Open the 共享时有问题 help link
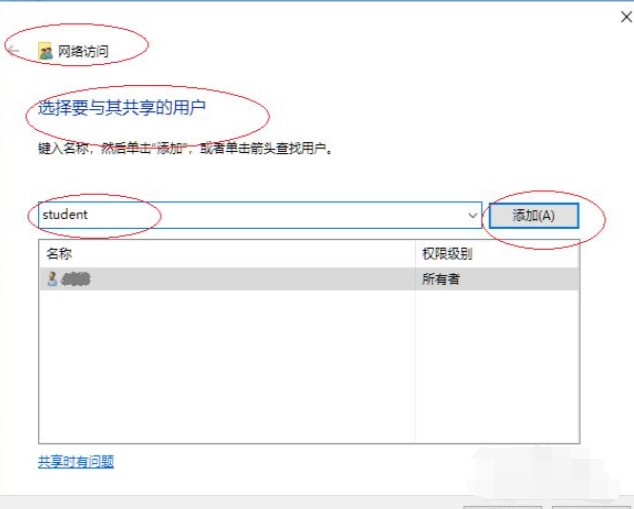Screen dimensions: 634x509 76,461
